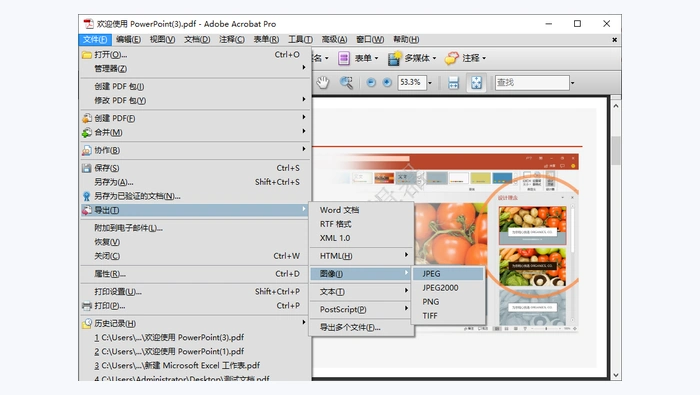Click the Export (导出) icon
Screen dimensions: 700x395
[x=87, y=210]
